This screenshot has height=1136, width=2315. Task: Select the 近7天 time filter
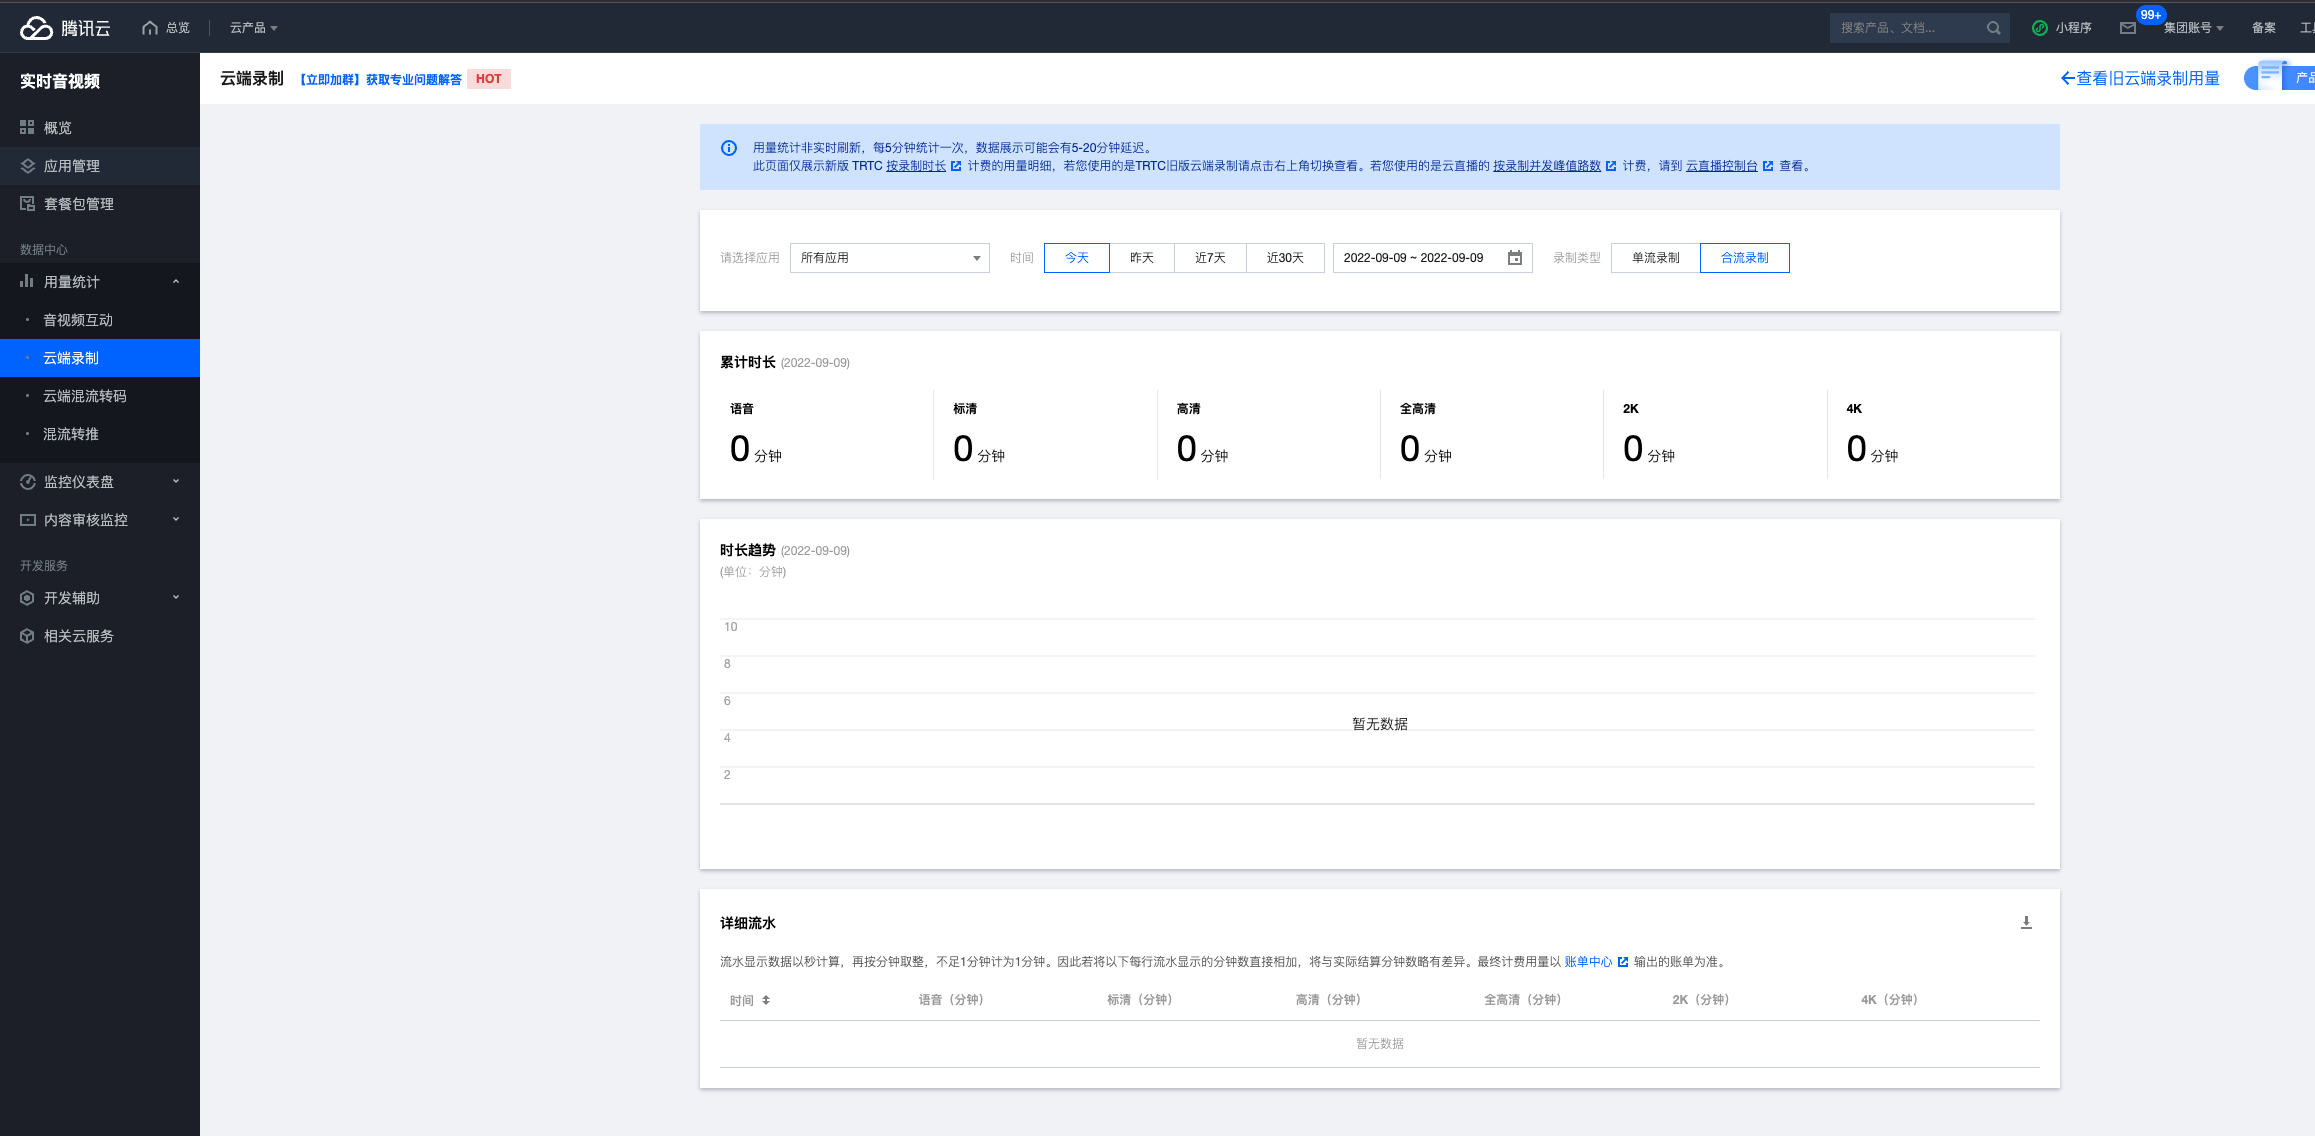pos(1210,258)
